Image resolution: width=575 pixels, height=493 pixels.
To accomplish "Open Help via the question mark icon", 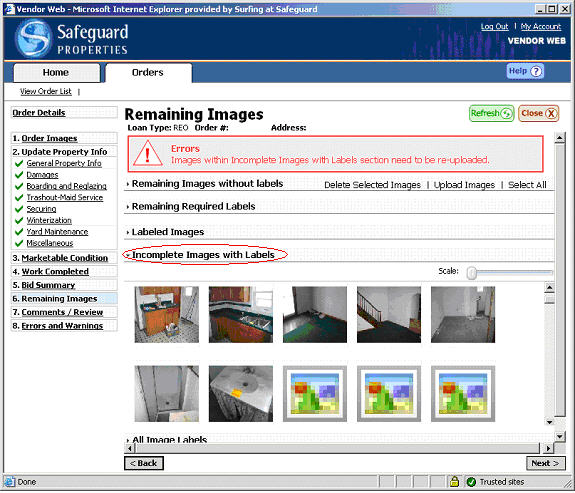I will point(536,71).
